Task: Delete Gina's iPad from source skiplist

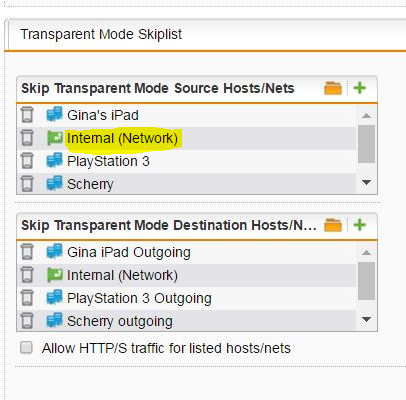Action: [27, 115]
